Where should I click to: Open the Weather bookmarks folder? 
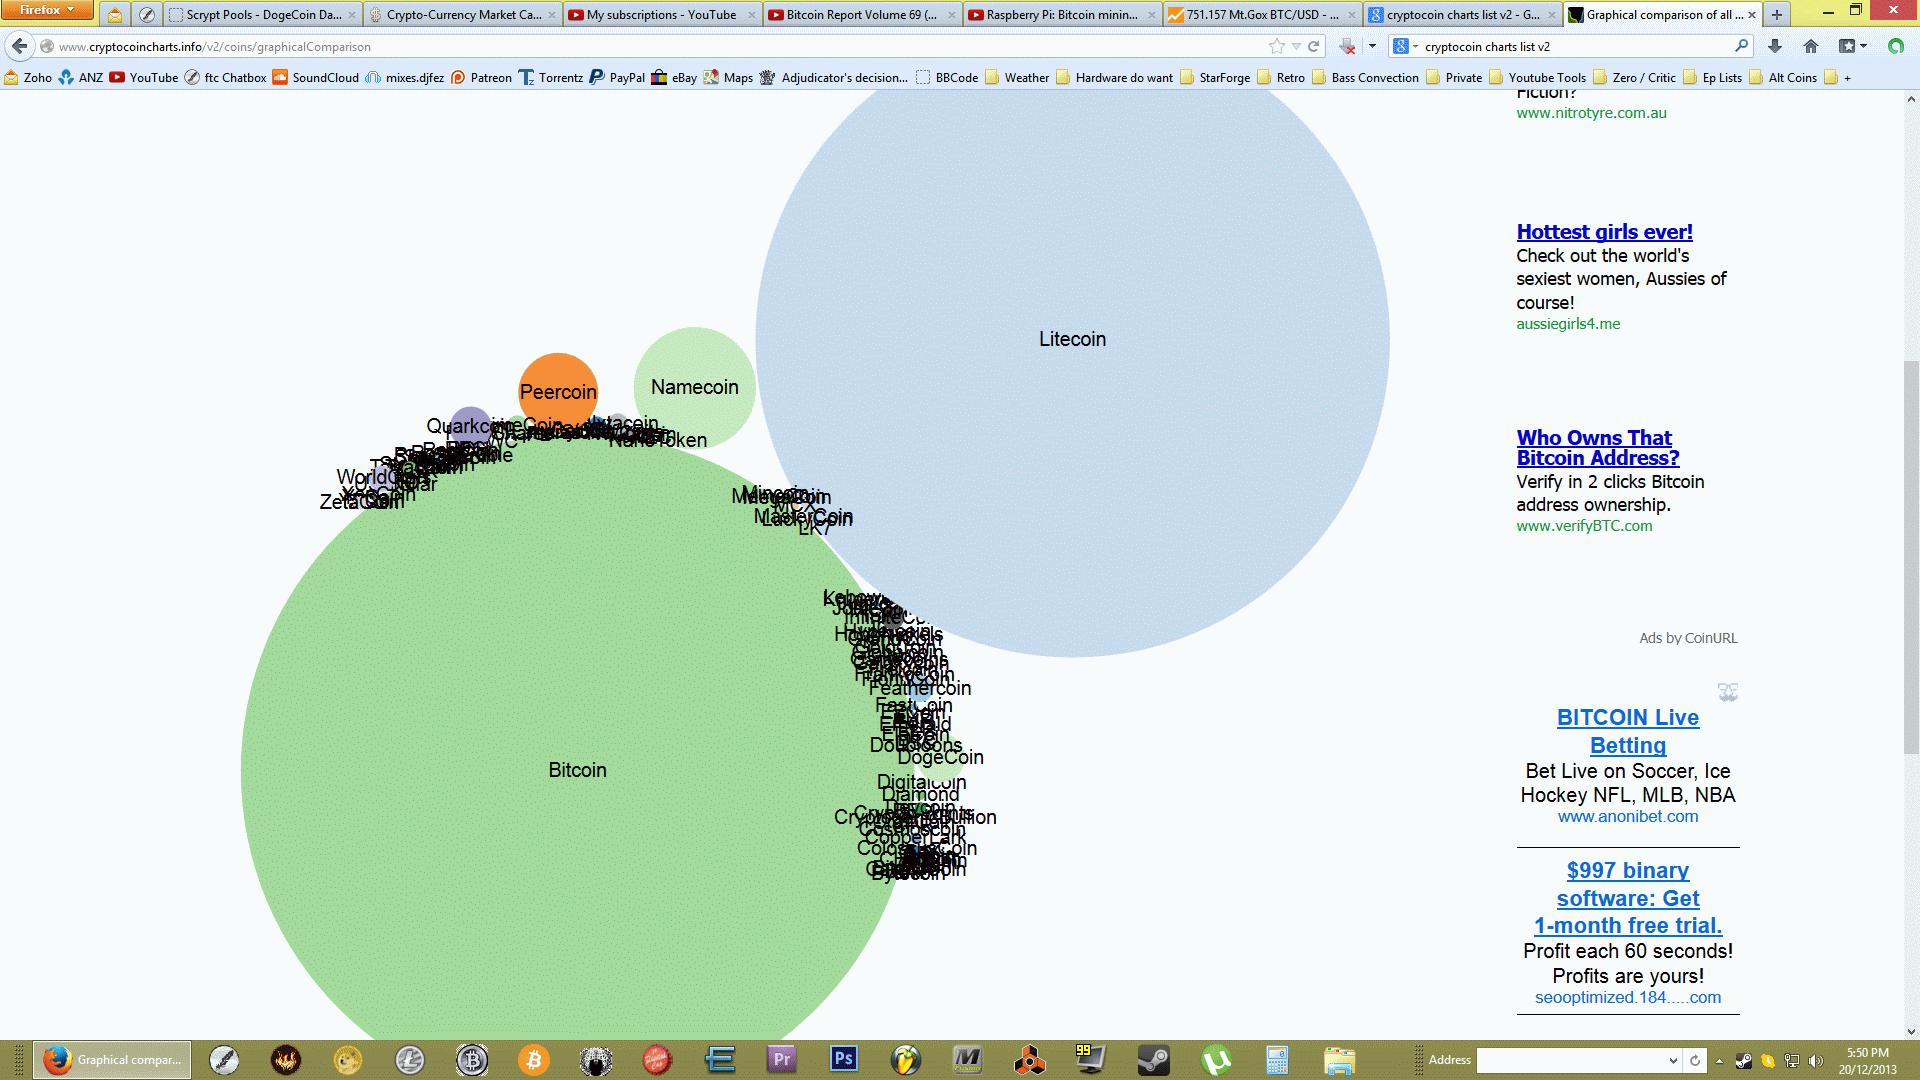(x=1017, y=77)
